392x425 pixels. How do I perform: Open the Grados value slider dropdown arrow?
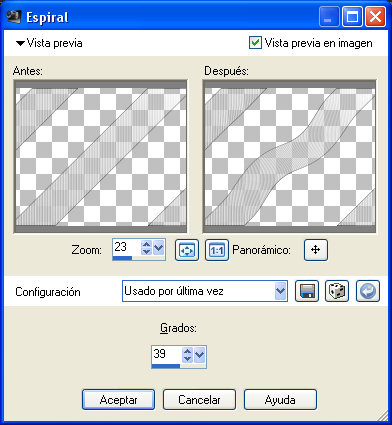tap(200, 355)
